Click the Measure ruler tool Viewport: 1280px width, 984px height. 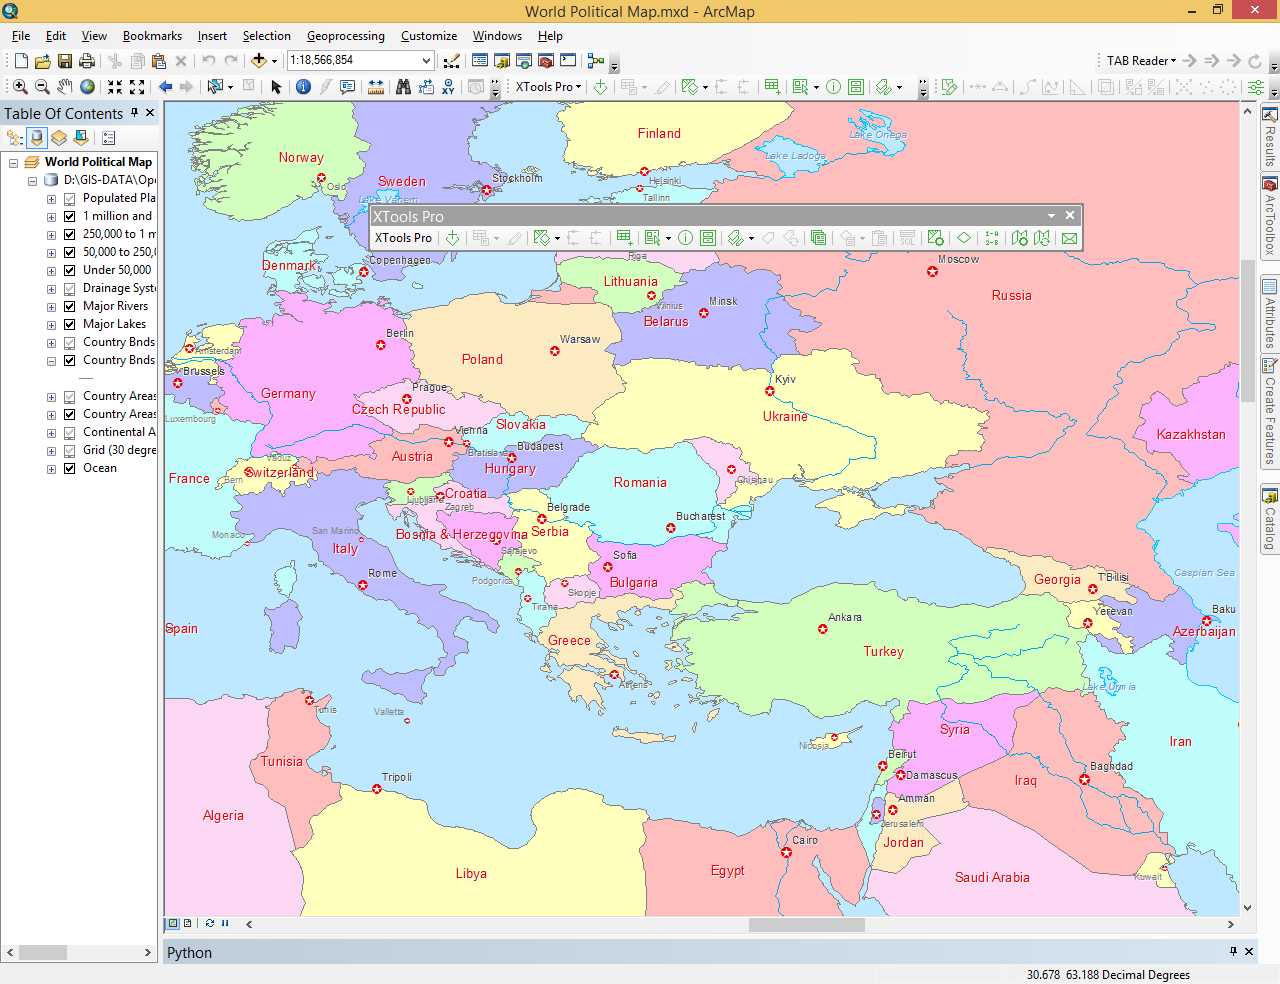376,87
